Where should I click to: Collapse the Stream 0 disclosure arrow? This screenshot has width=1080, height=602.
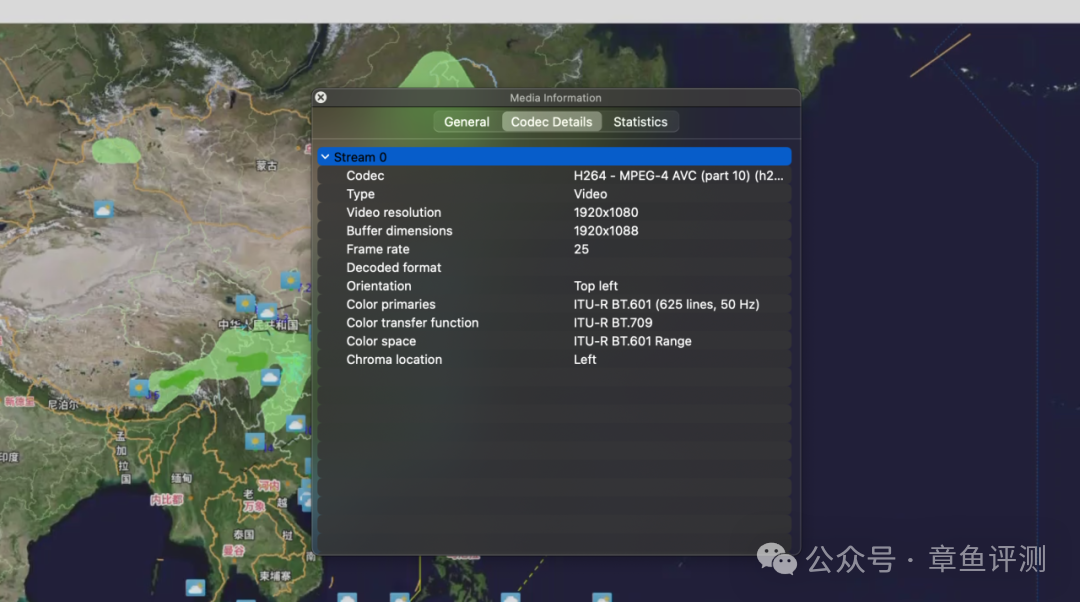[325, 157]
